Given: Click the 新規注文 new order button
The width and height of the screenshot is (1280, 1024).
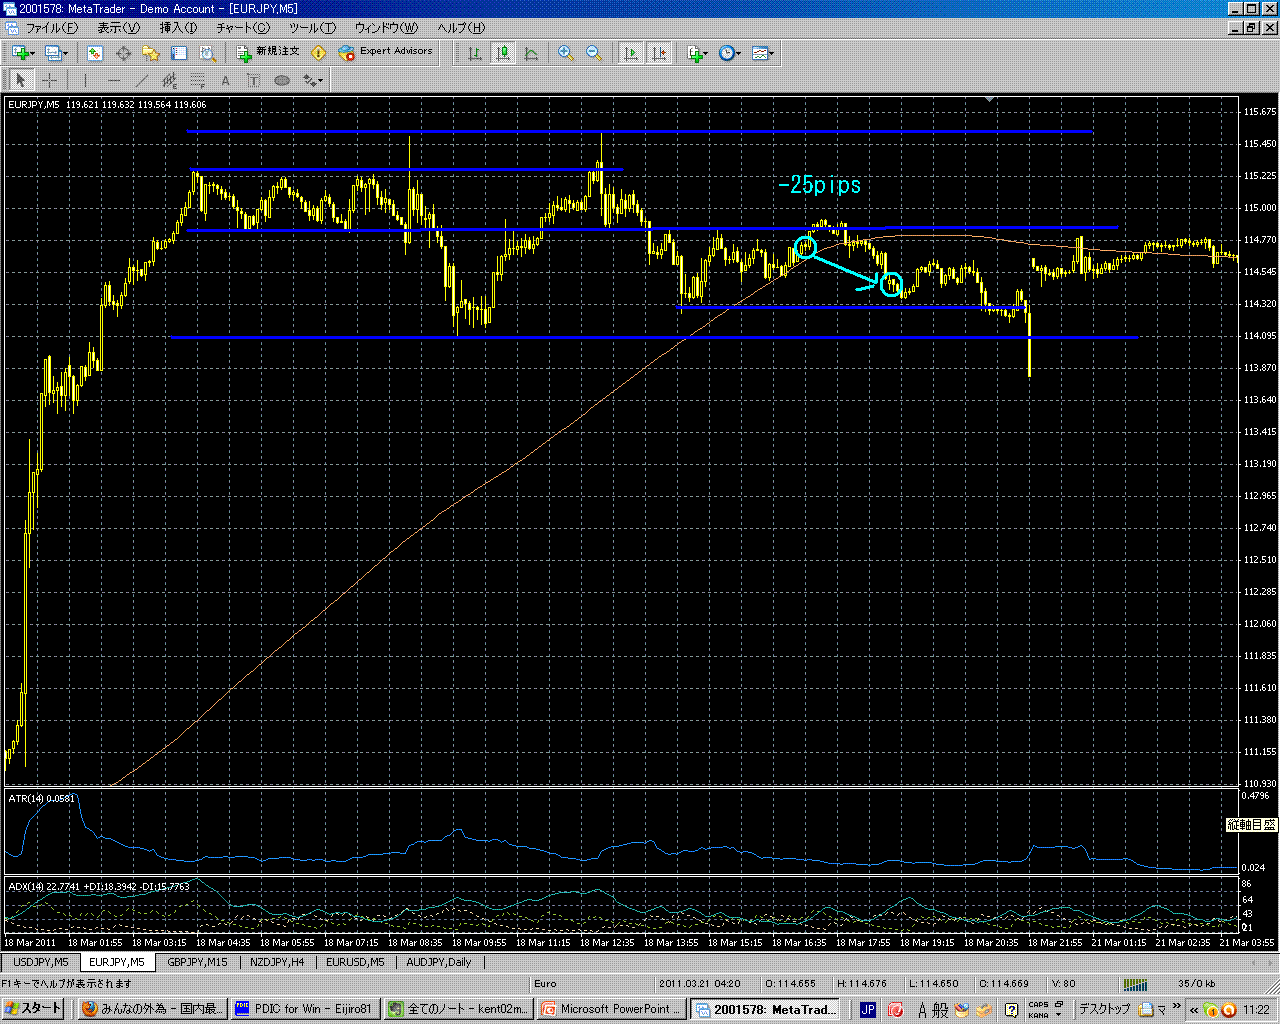Looking at the screenshot, I should click(268, 52).
